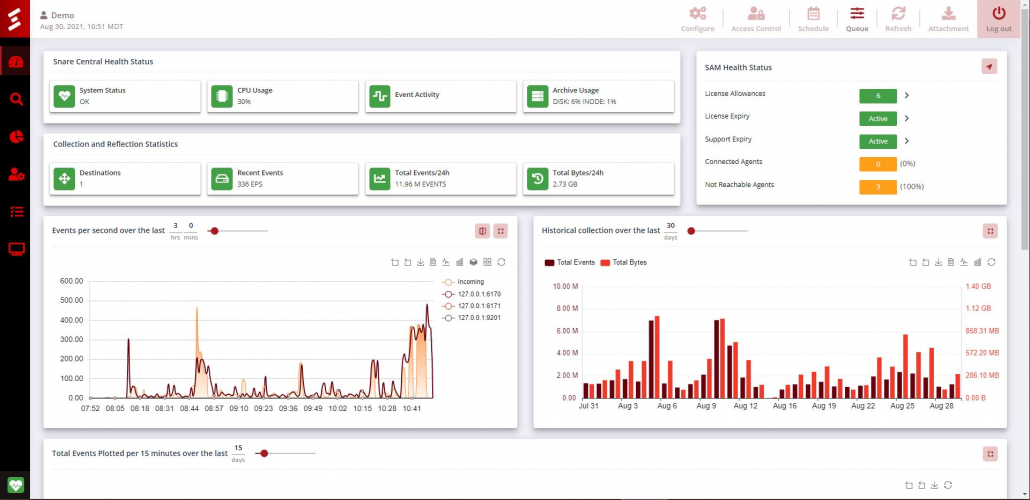Switch Events per second chart to bar type
The width and height of the screenshot is (1030, 500).
coord(460,262)
